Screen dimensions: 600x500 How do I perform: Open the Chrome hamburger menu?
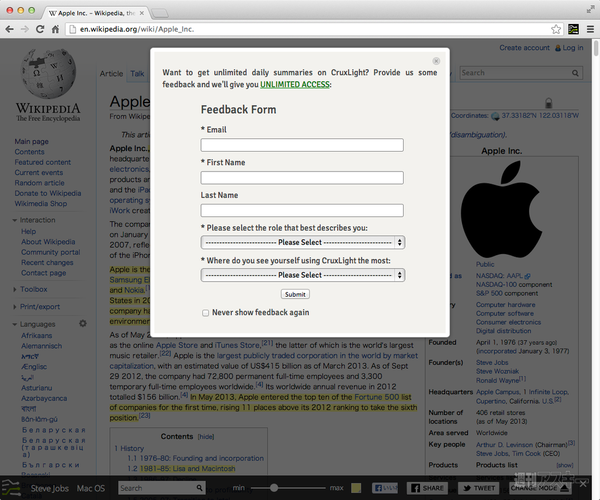tap(590, 29)
